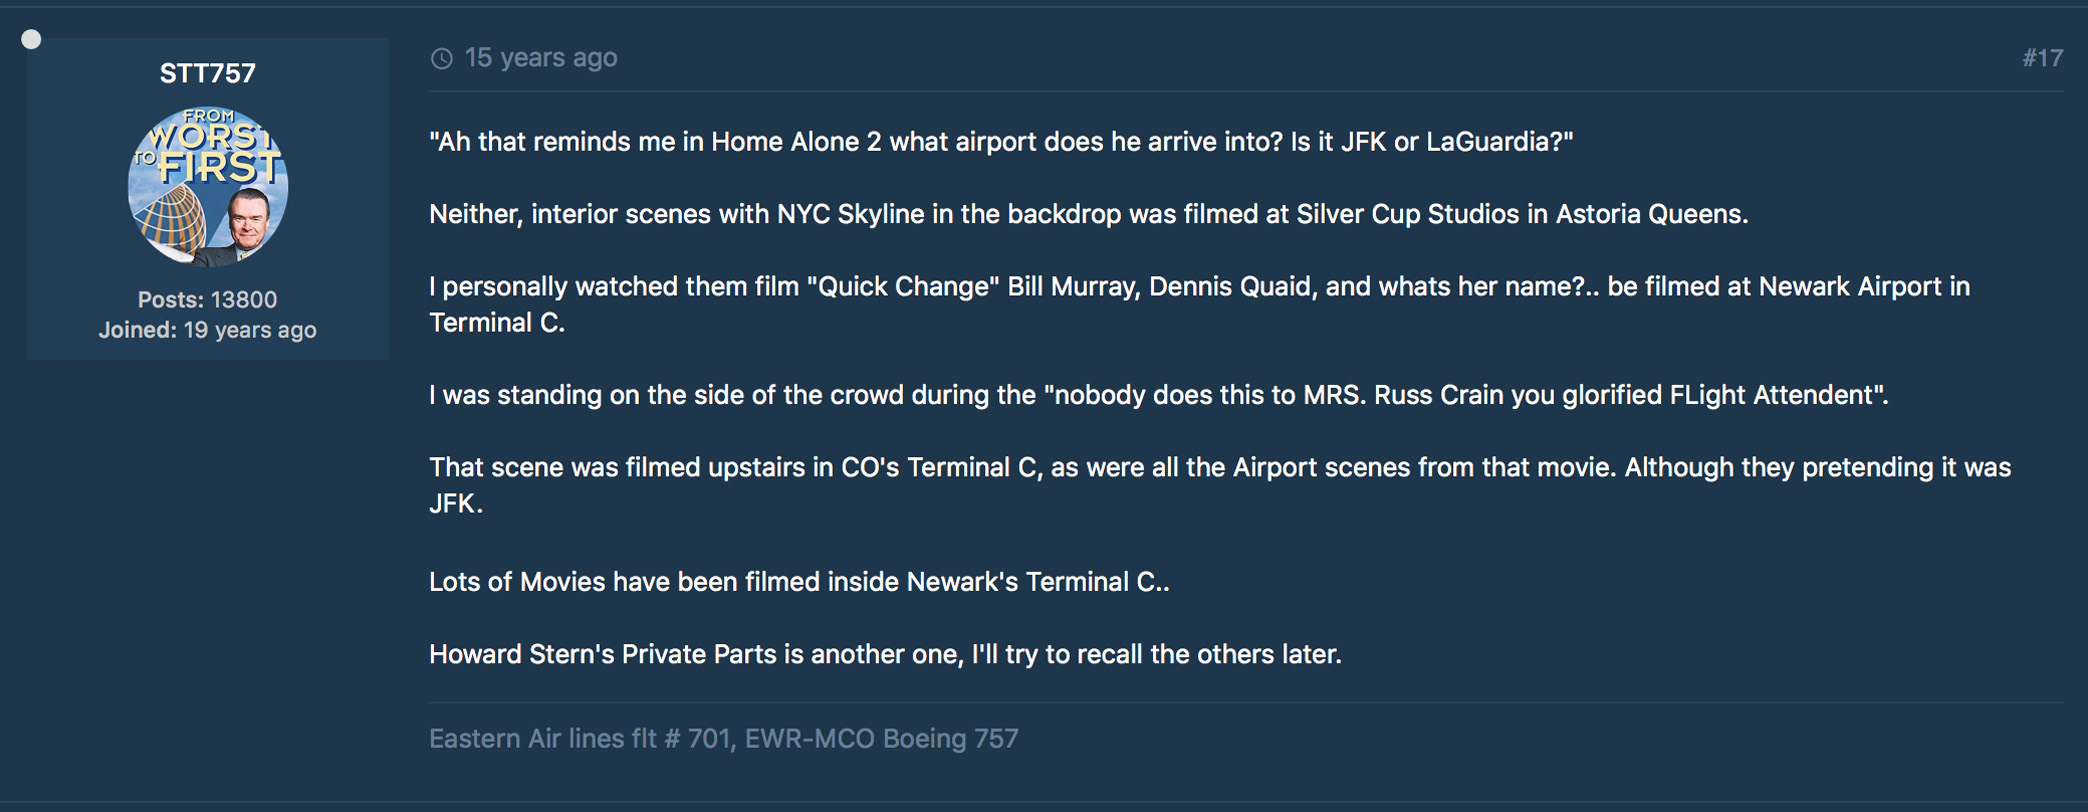Image resolution: width=2088 pixels, height=812 pixels.
Task: Click the quoted Home Alone 2 question
Action: tap(1000, 142)
